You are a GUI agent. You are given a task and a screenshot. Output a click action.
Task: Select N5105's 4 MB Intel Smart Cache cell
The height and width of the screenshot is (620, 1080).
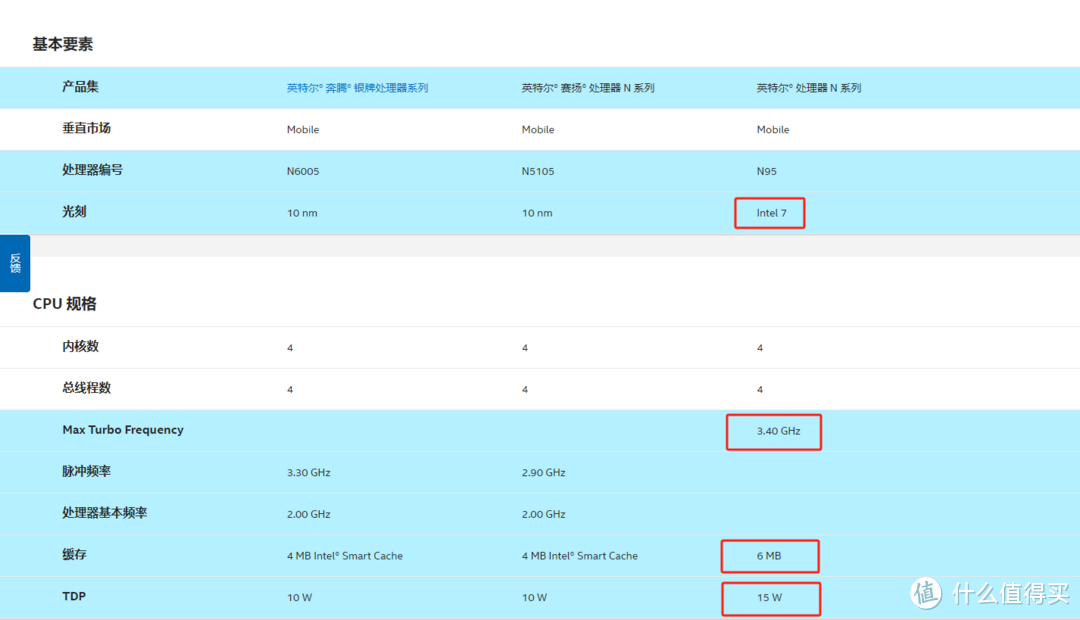click(580, 556)
